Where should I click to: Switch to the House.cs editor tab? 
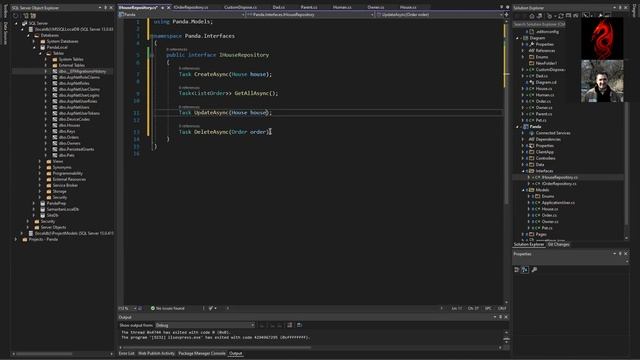408,7
